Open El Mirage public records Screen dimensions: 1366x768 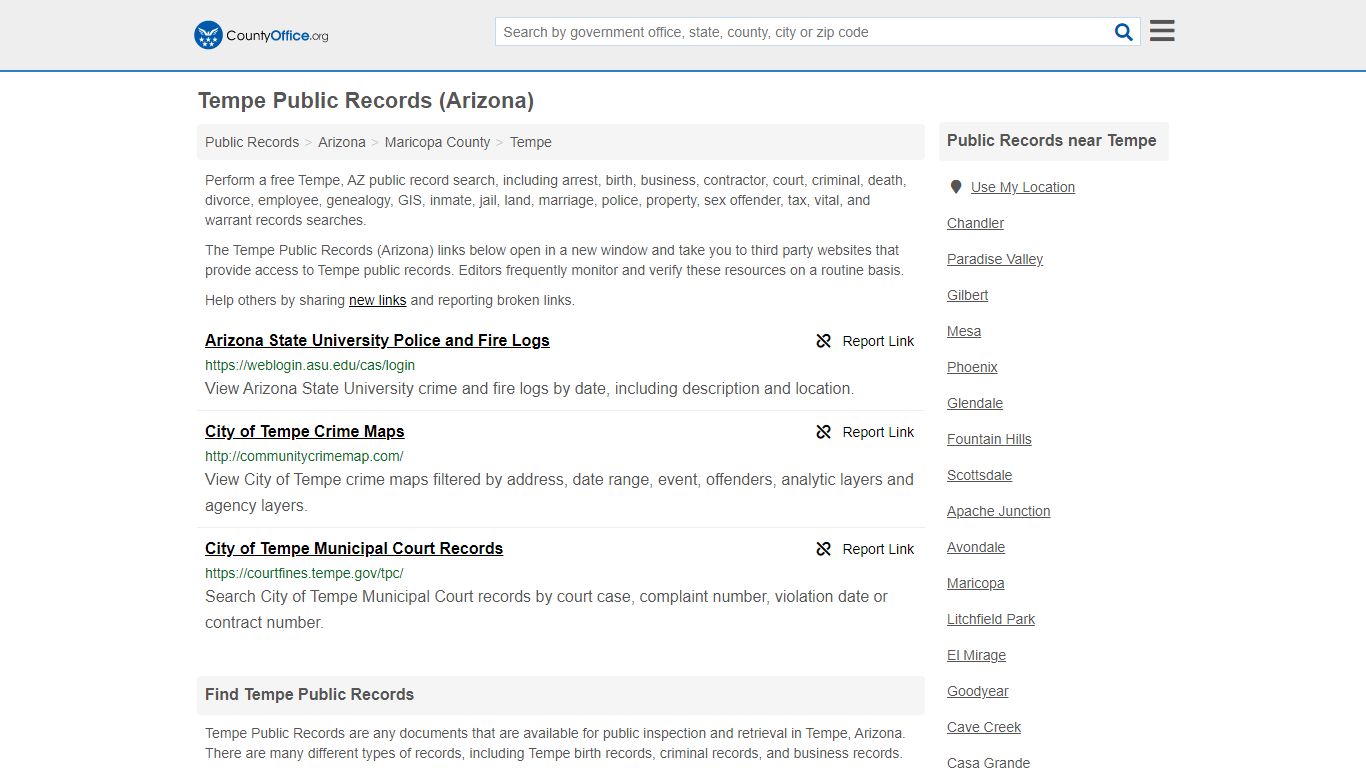pyautogui.click(x=976, y=655)
